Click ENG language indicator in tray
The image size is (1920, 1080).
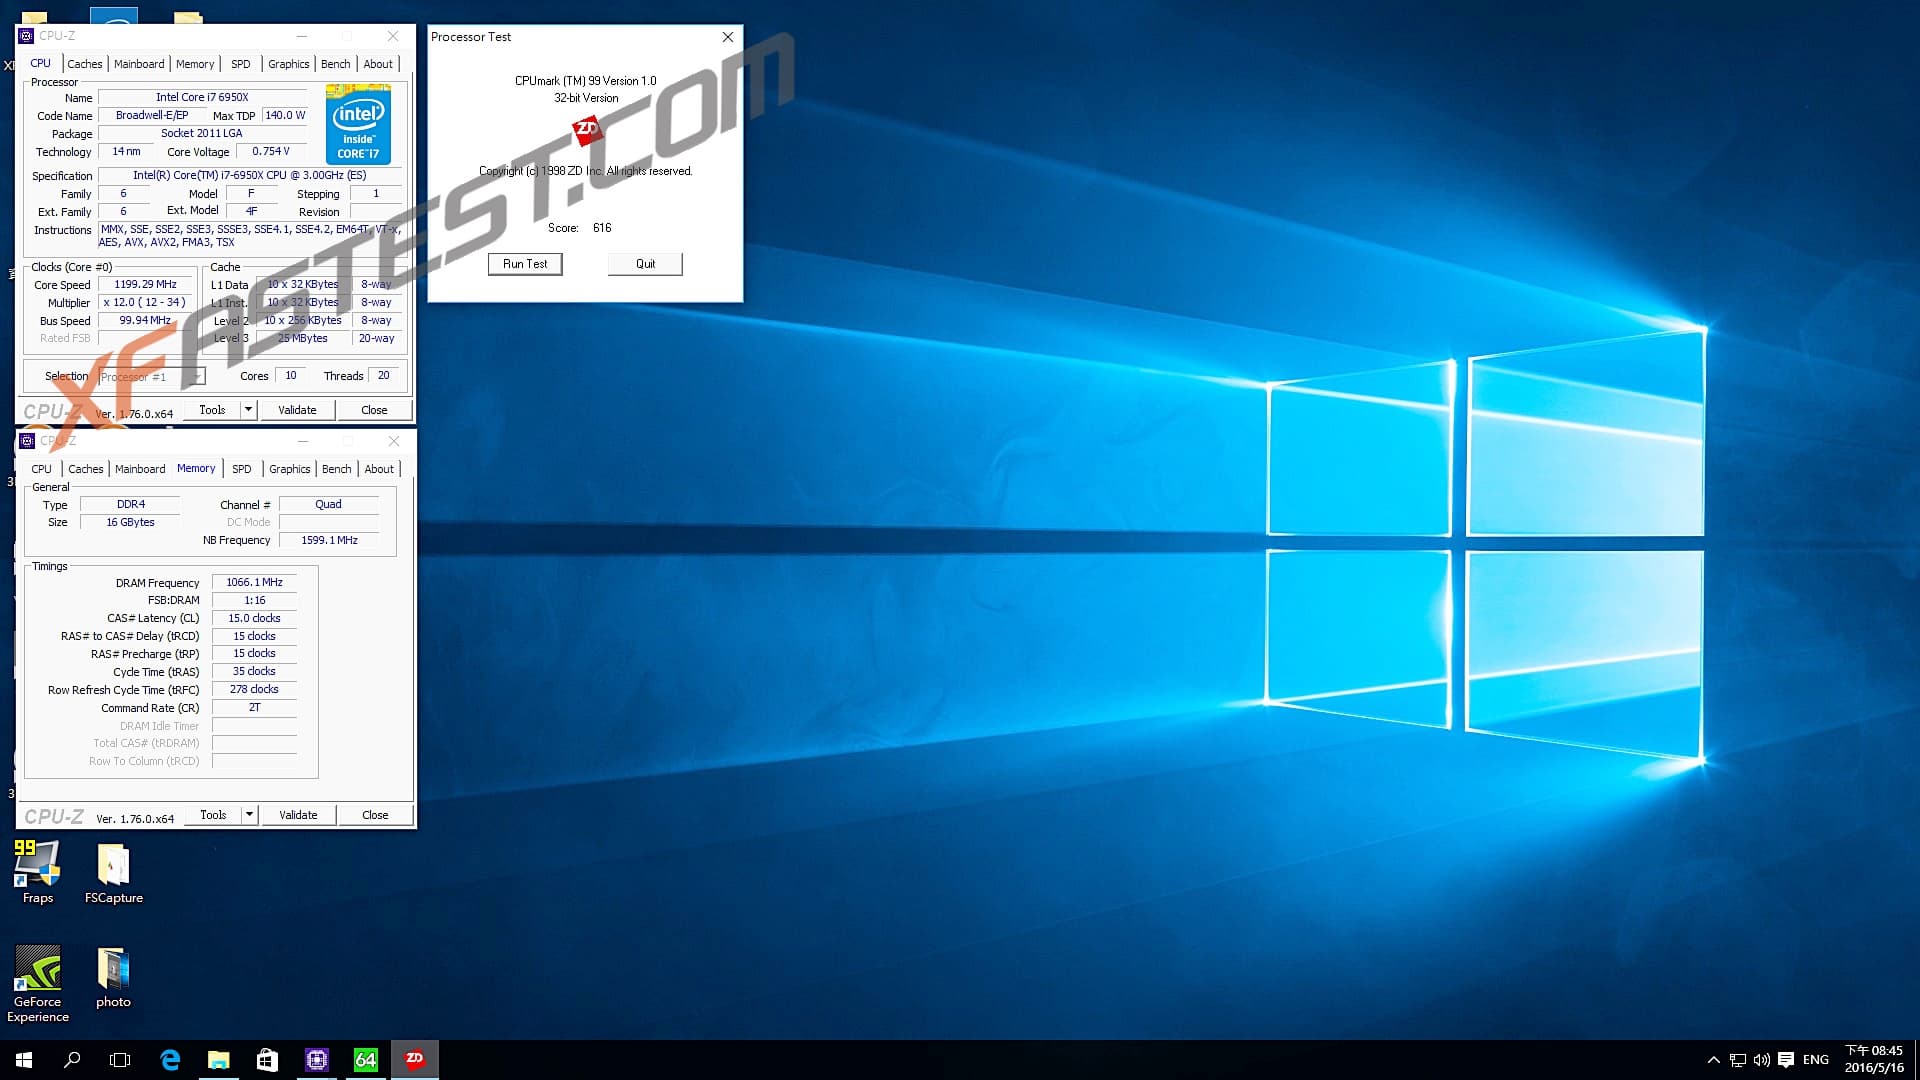pos(1815,1060)
